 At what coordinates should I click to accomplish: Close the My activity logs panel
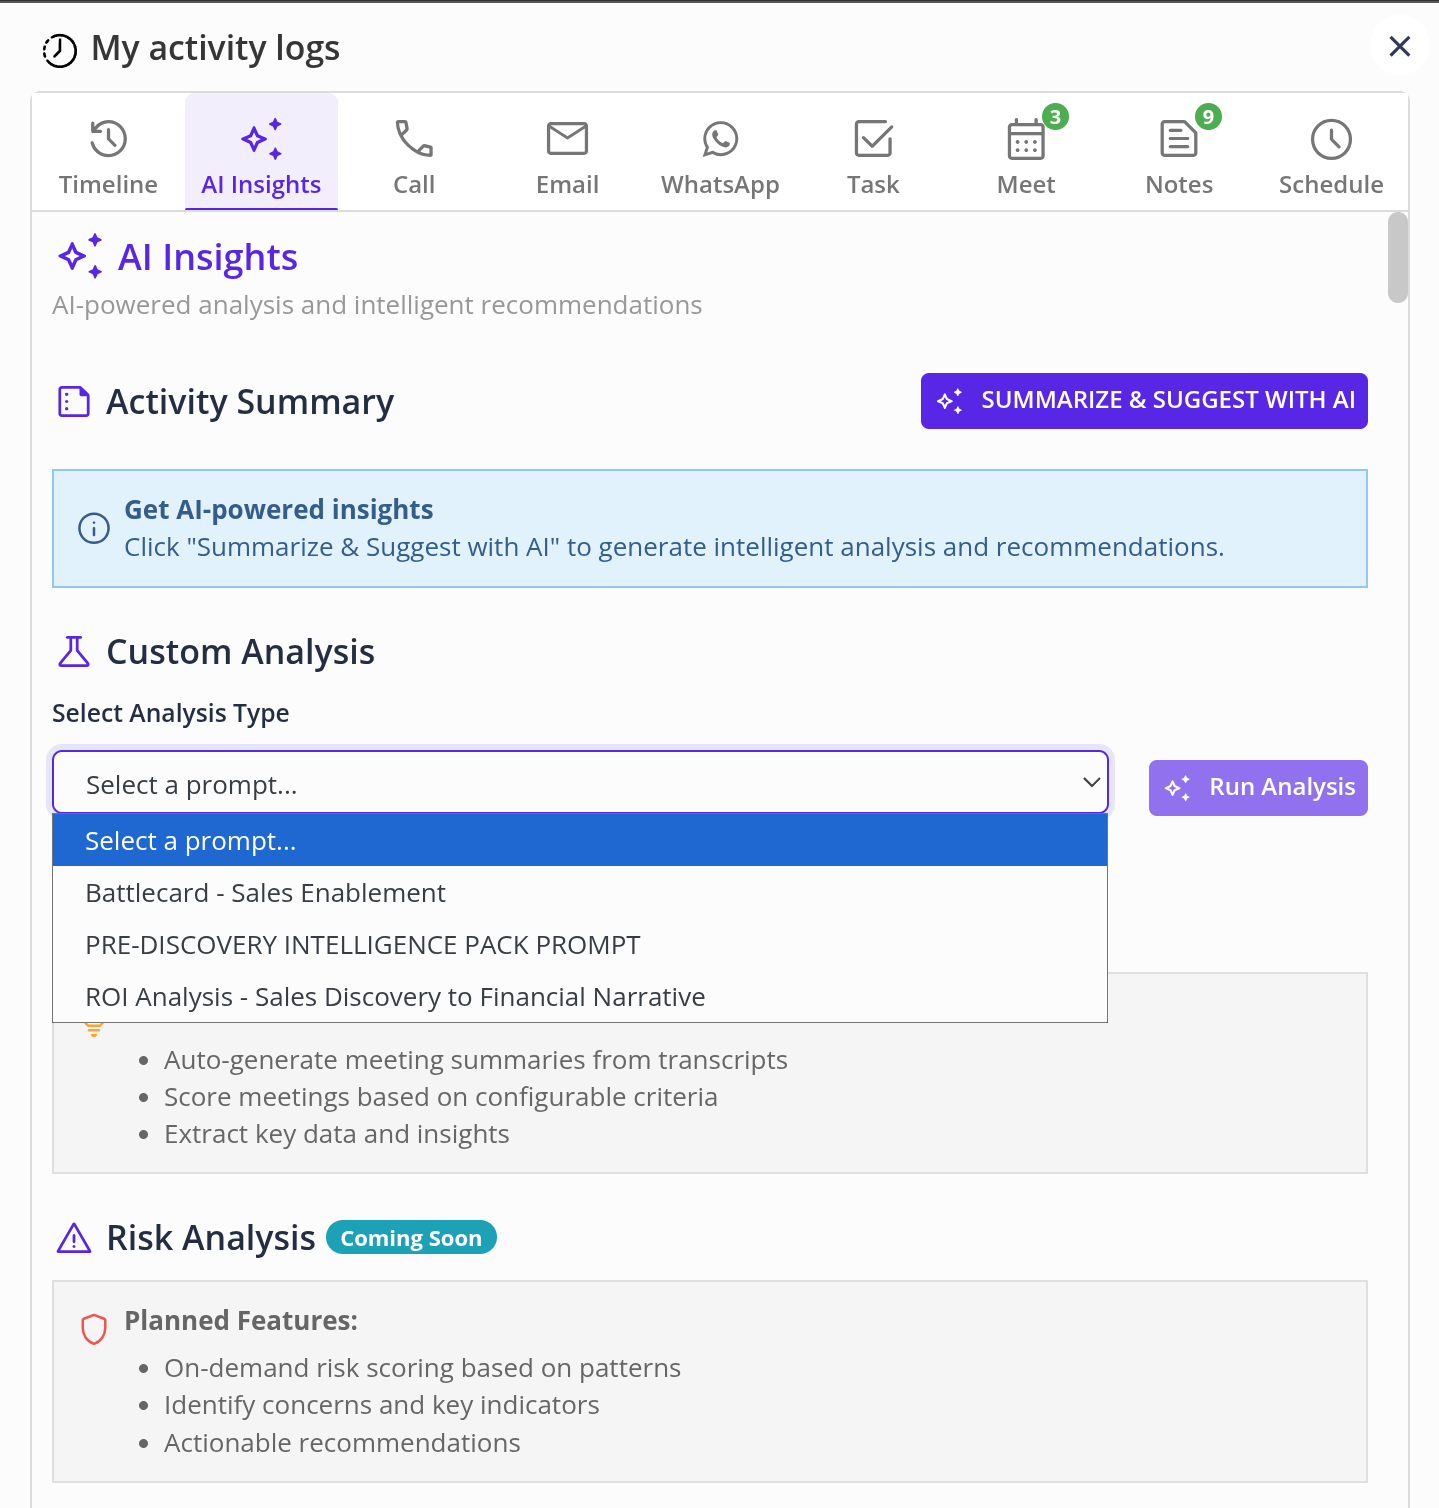[x=1399, y=46]
